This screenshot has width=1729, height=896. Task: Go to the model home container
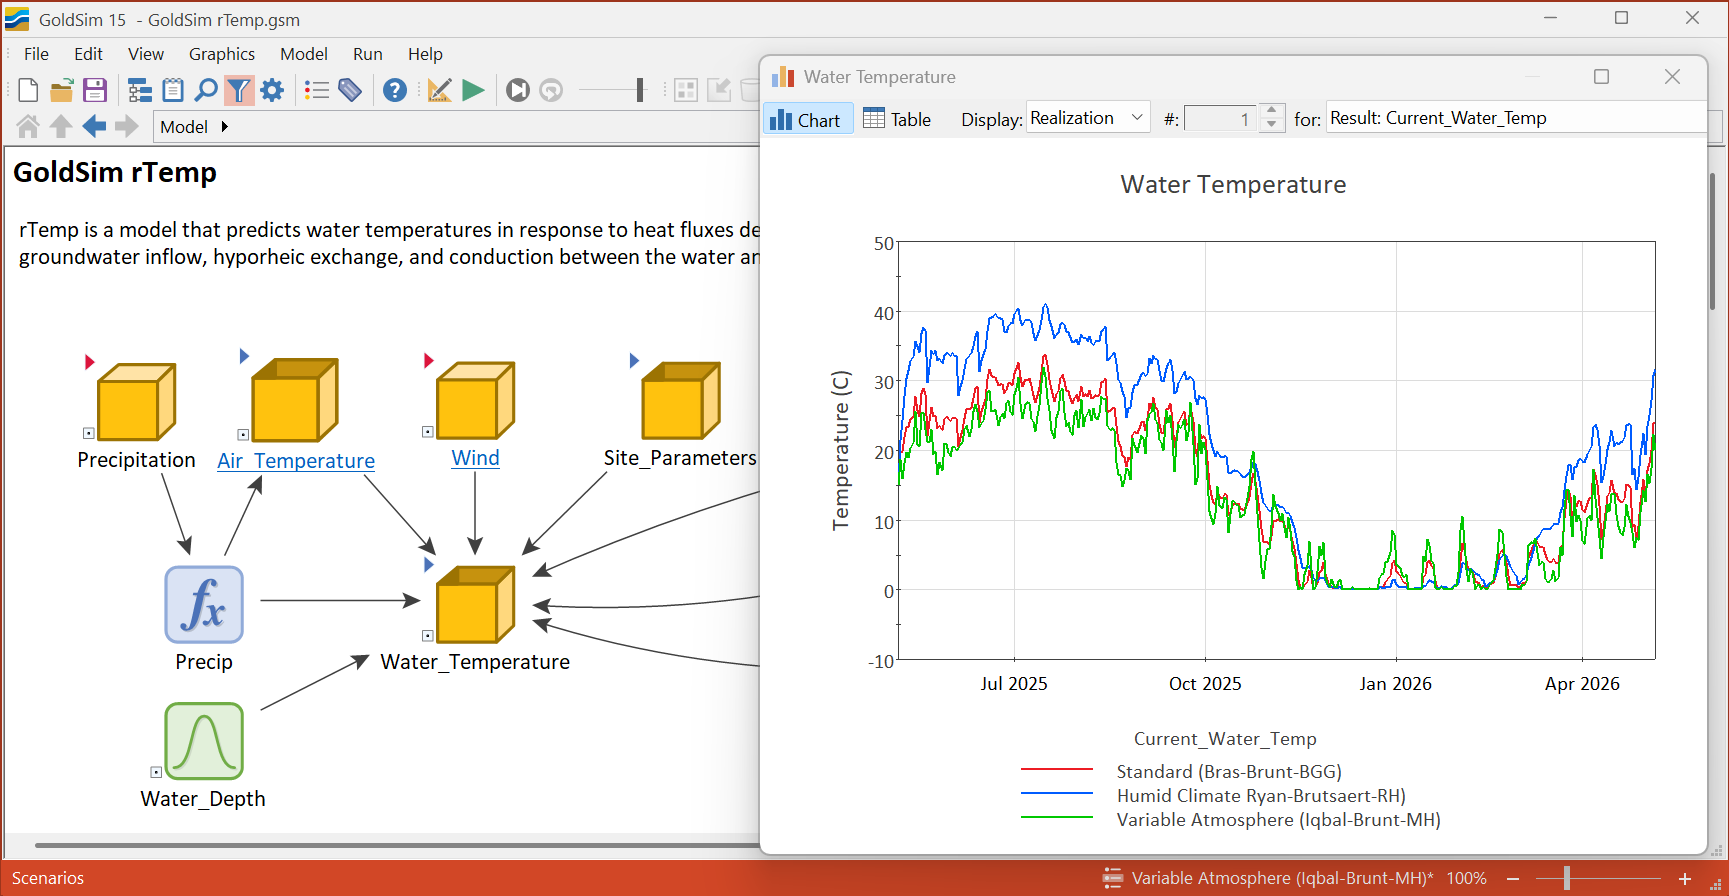point(28,126)
